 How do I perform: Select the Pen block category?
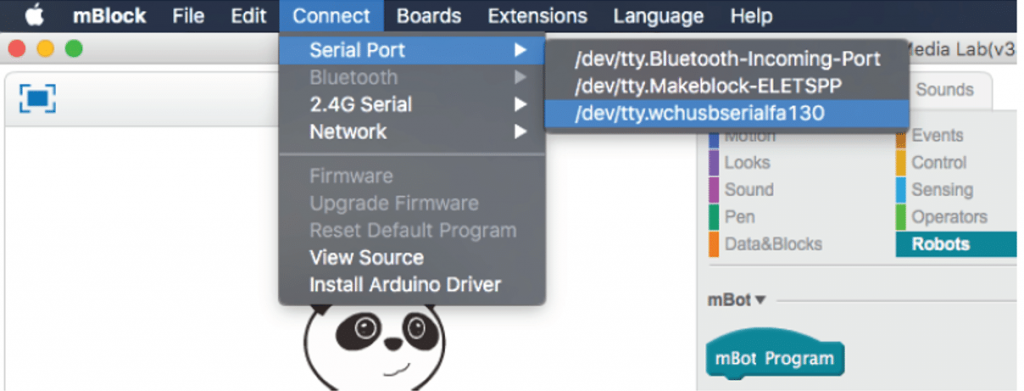739,217
